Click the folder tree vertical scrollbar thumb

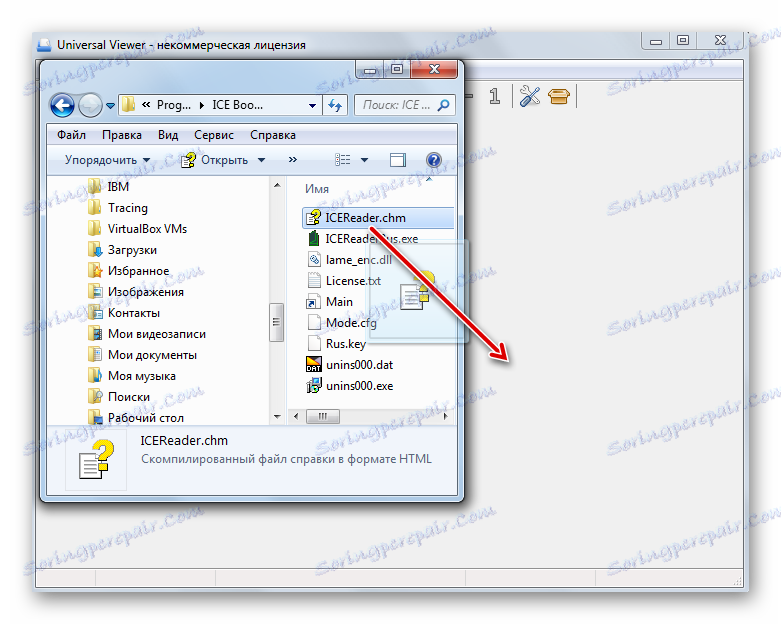276,322
